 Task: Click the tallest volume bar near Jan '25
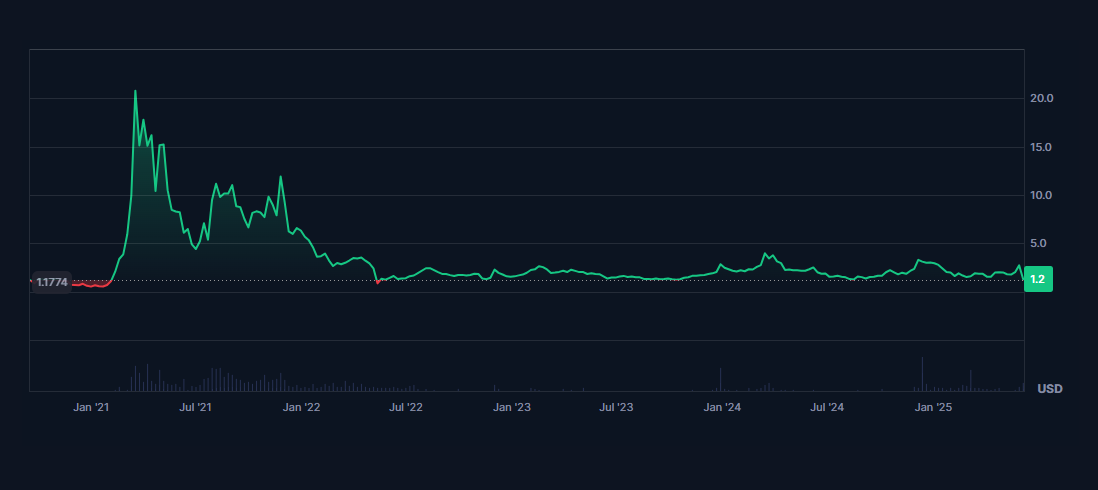[x=922, y=374]
